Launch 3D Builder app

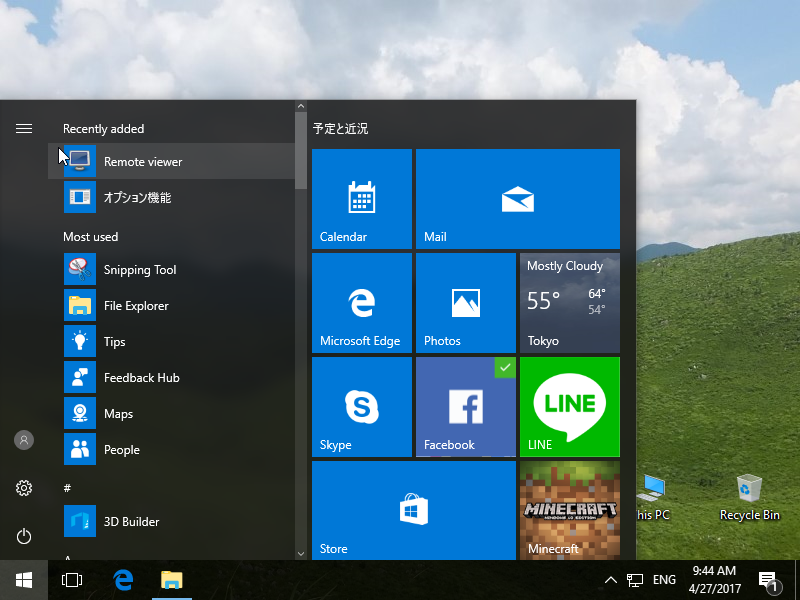131,522
